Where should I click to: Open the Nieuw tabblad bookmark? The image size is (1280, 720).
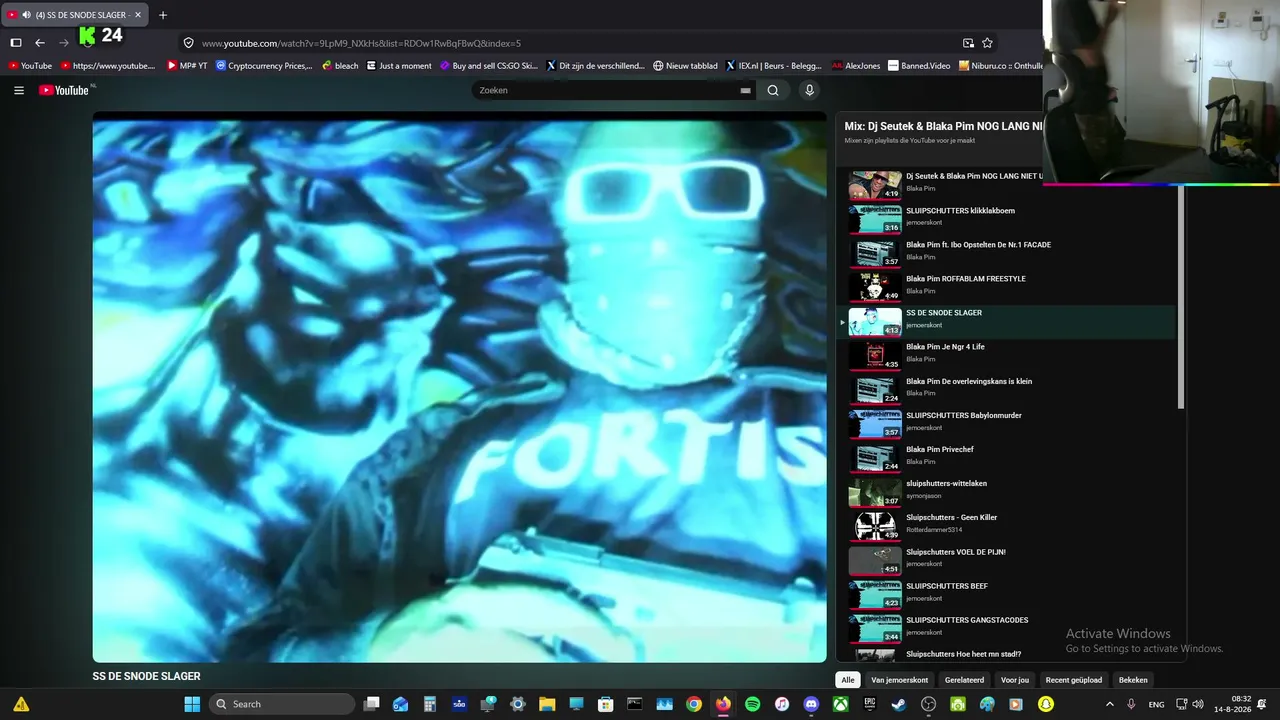[685, 66]
